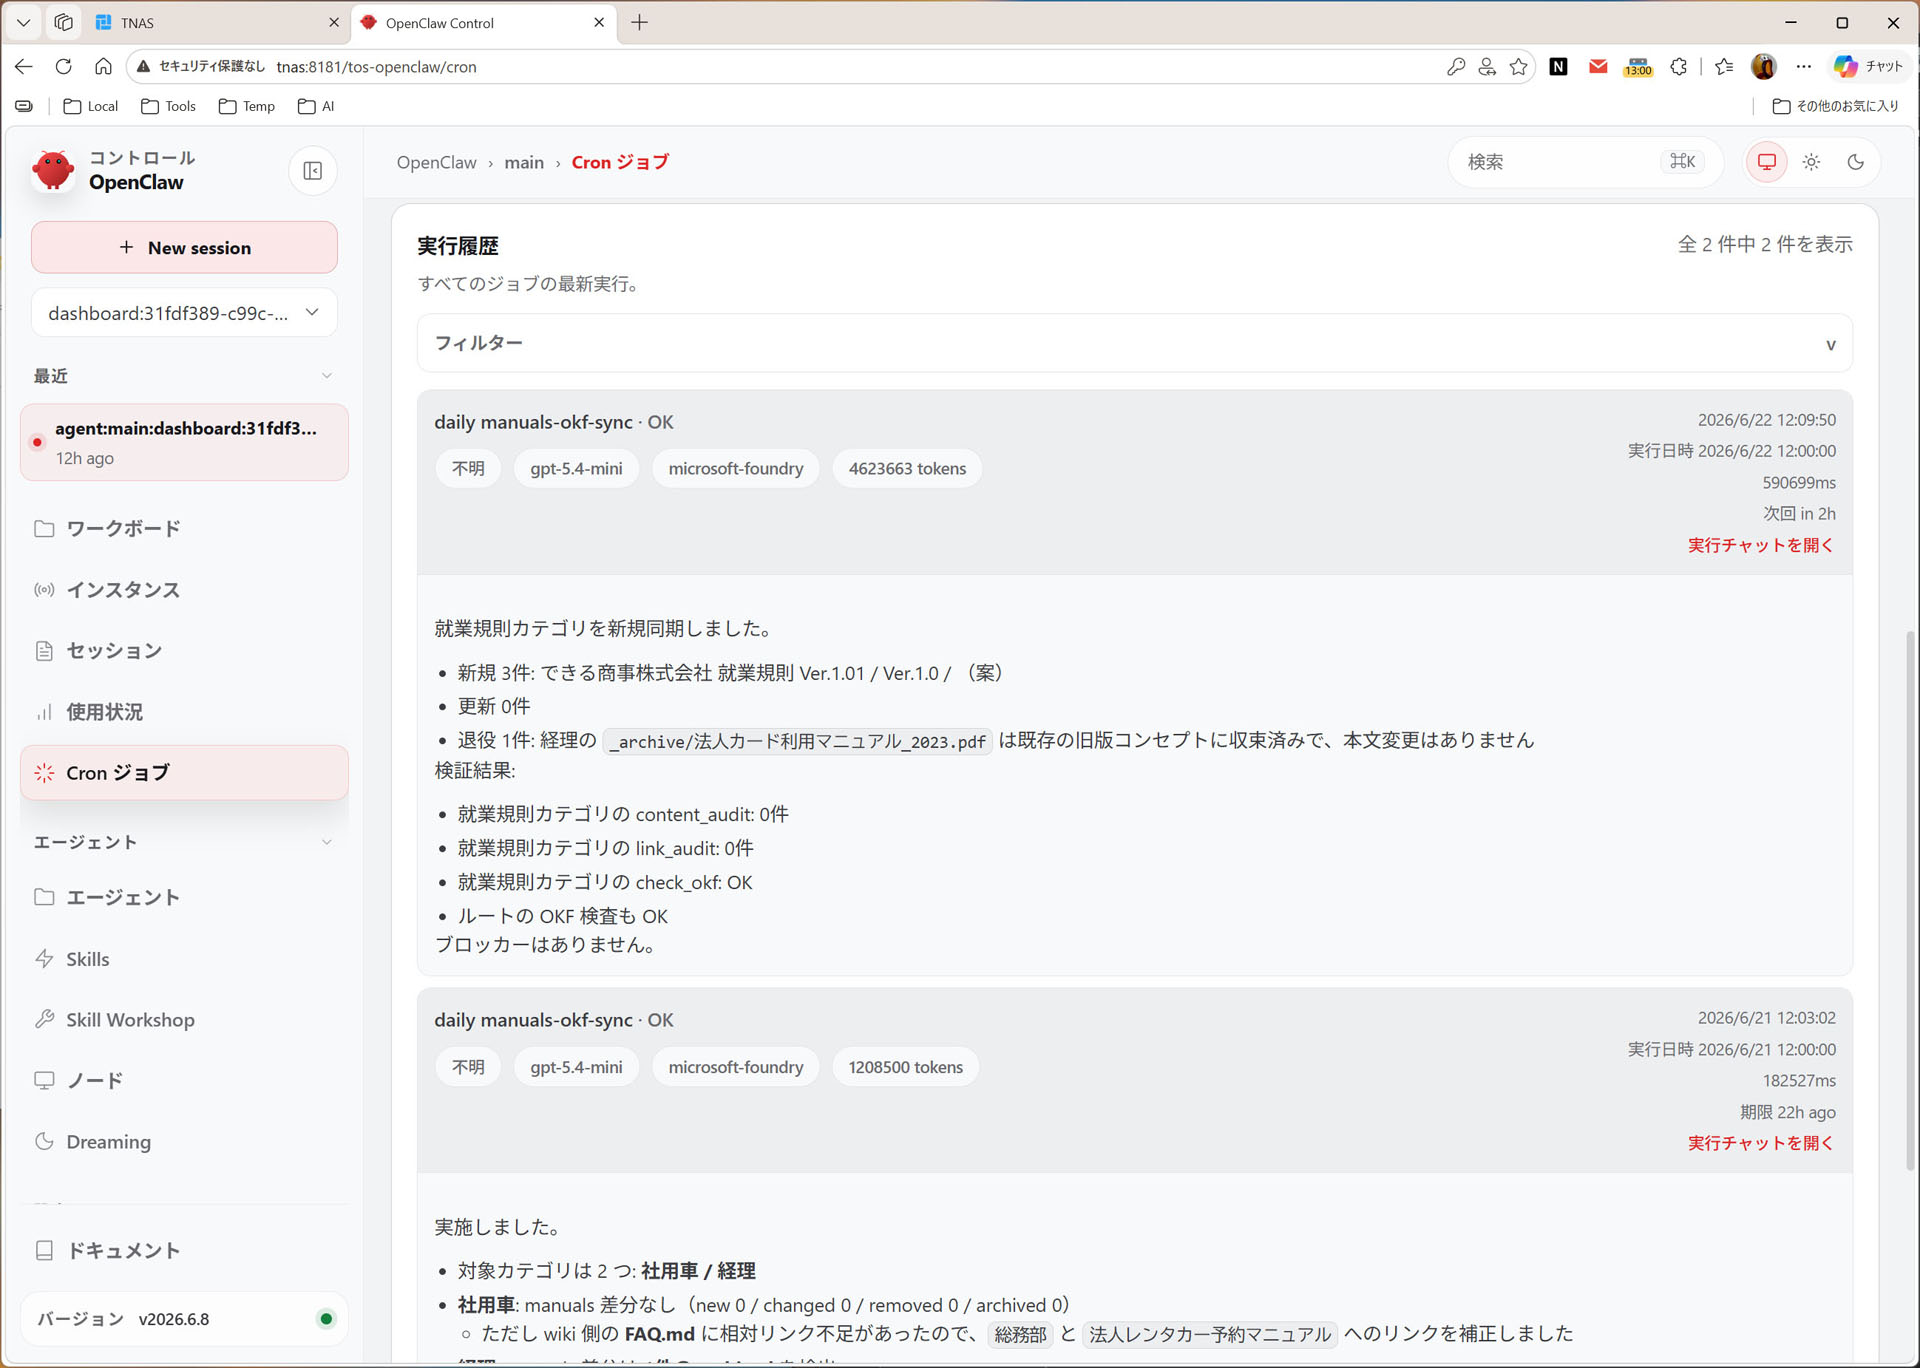Open 使用状況 in sidebar

(184, 712)
